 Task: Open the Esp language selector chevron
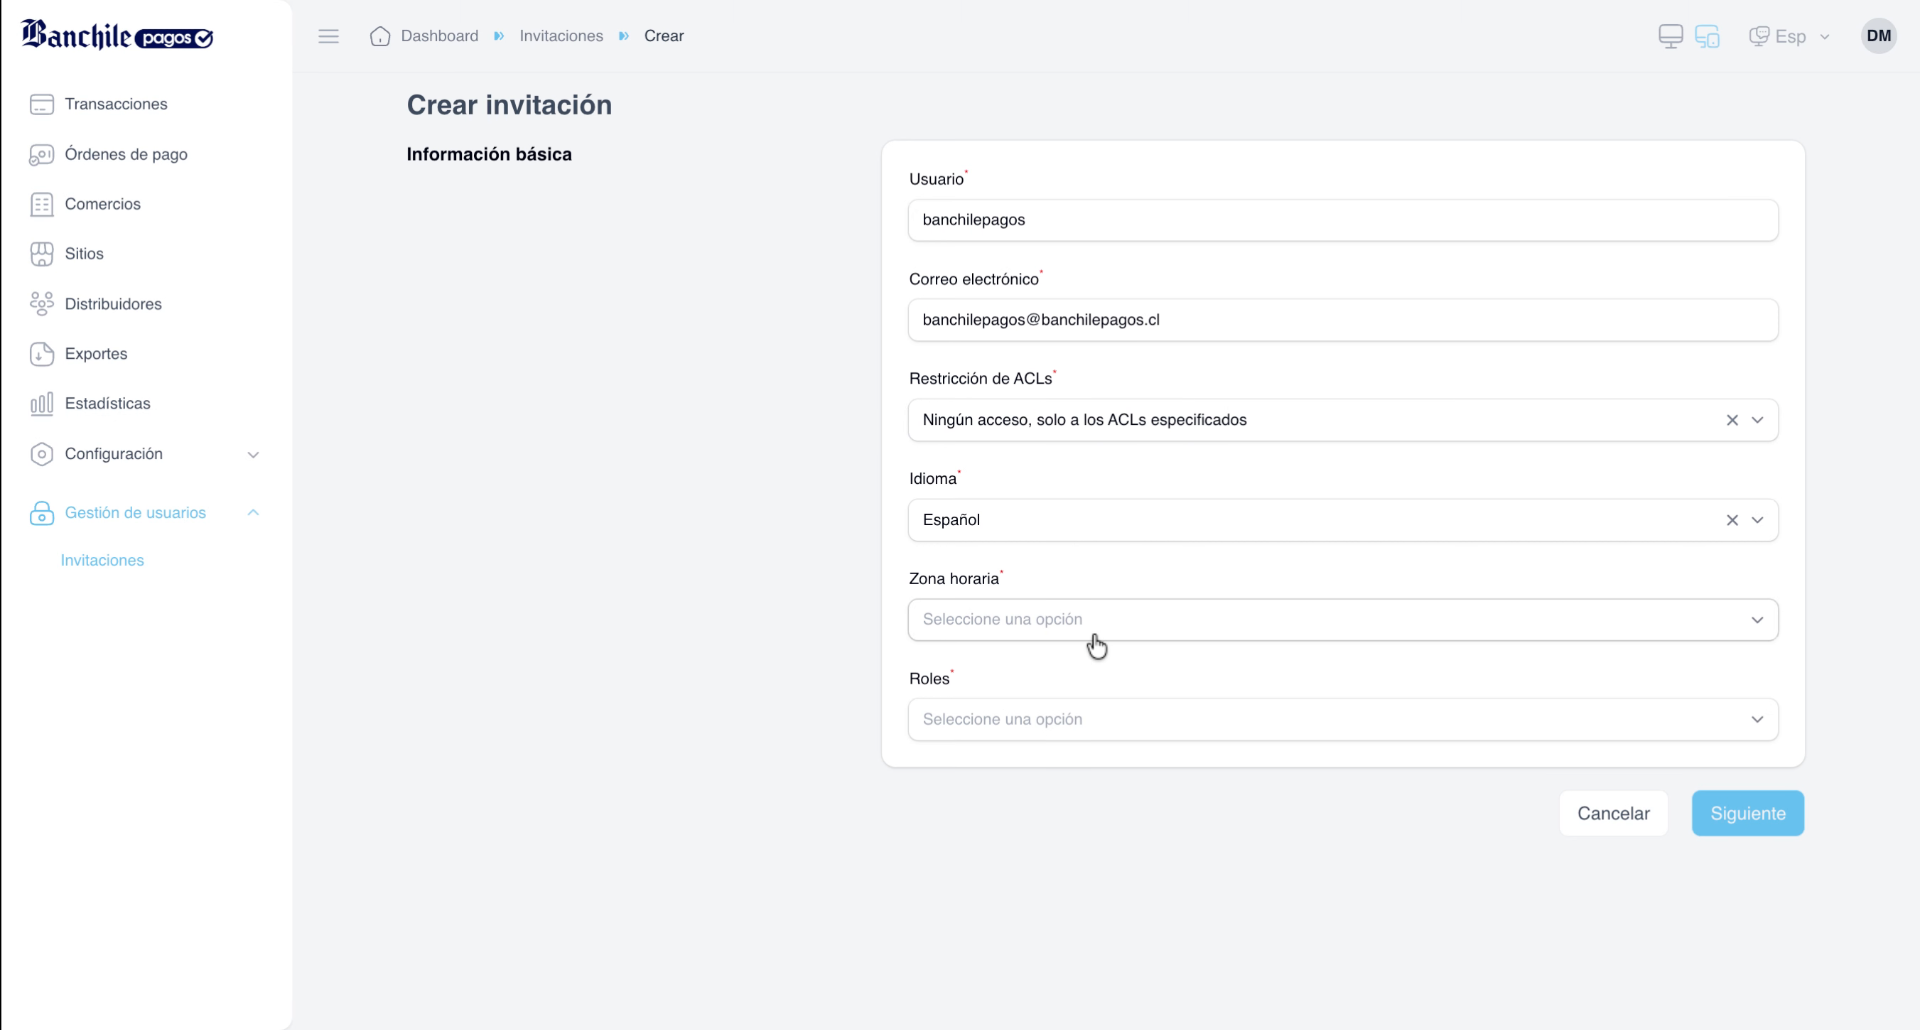(1825, 37)
